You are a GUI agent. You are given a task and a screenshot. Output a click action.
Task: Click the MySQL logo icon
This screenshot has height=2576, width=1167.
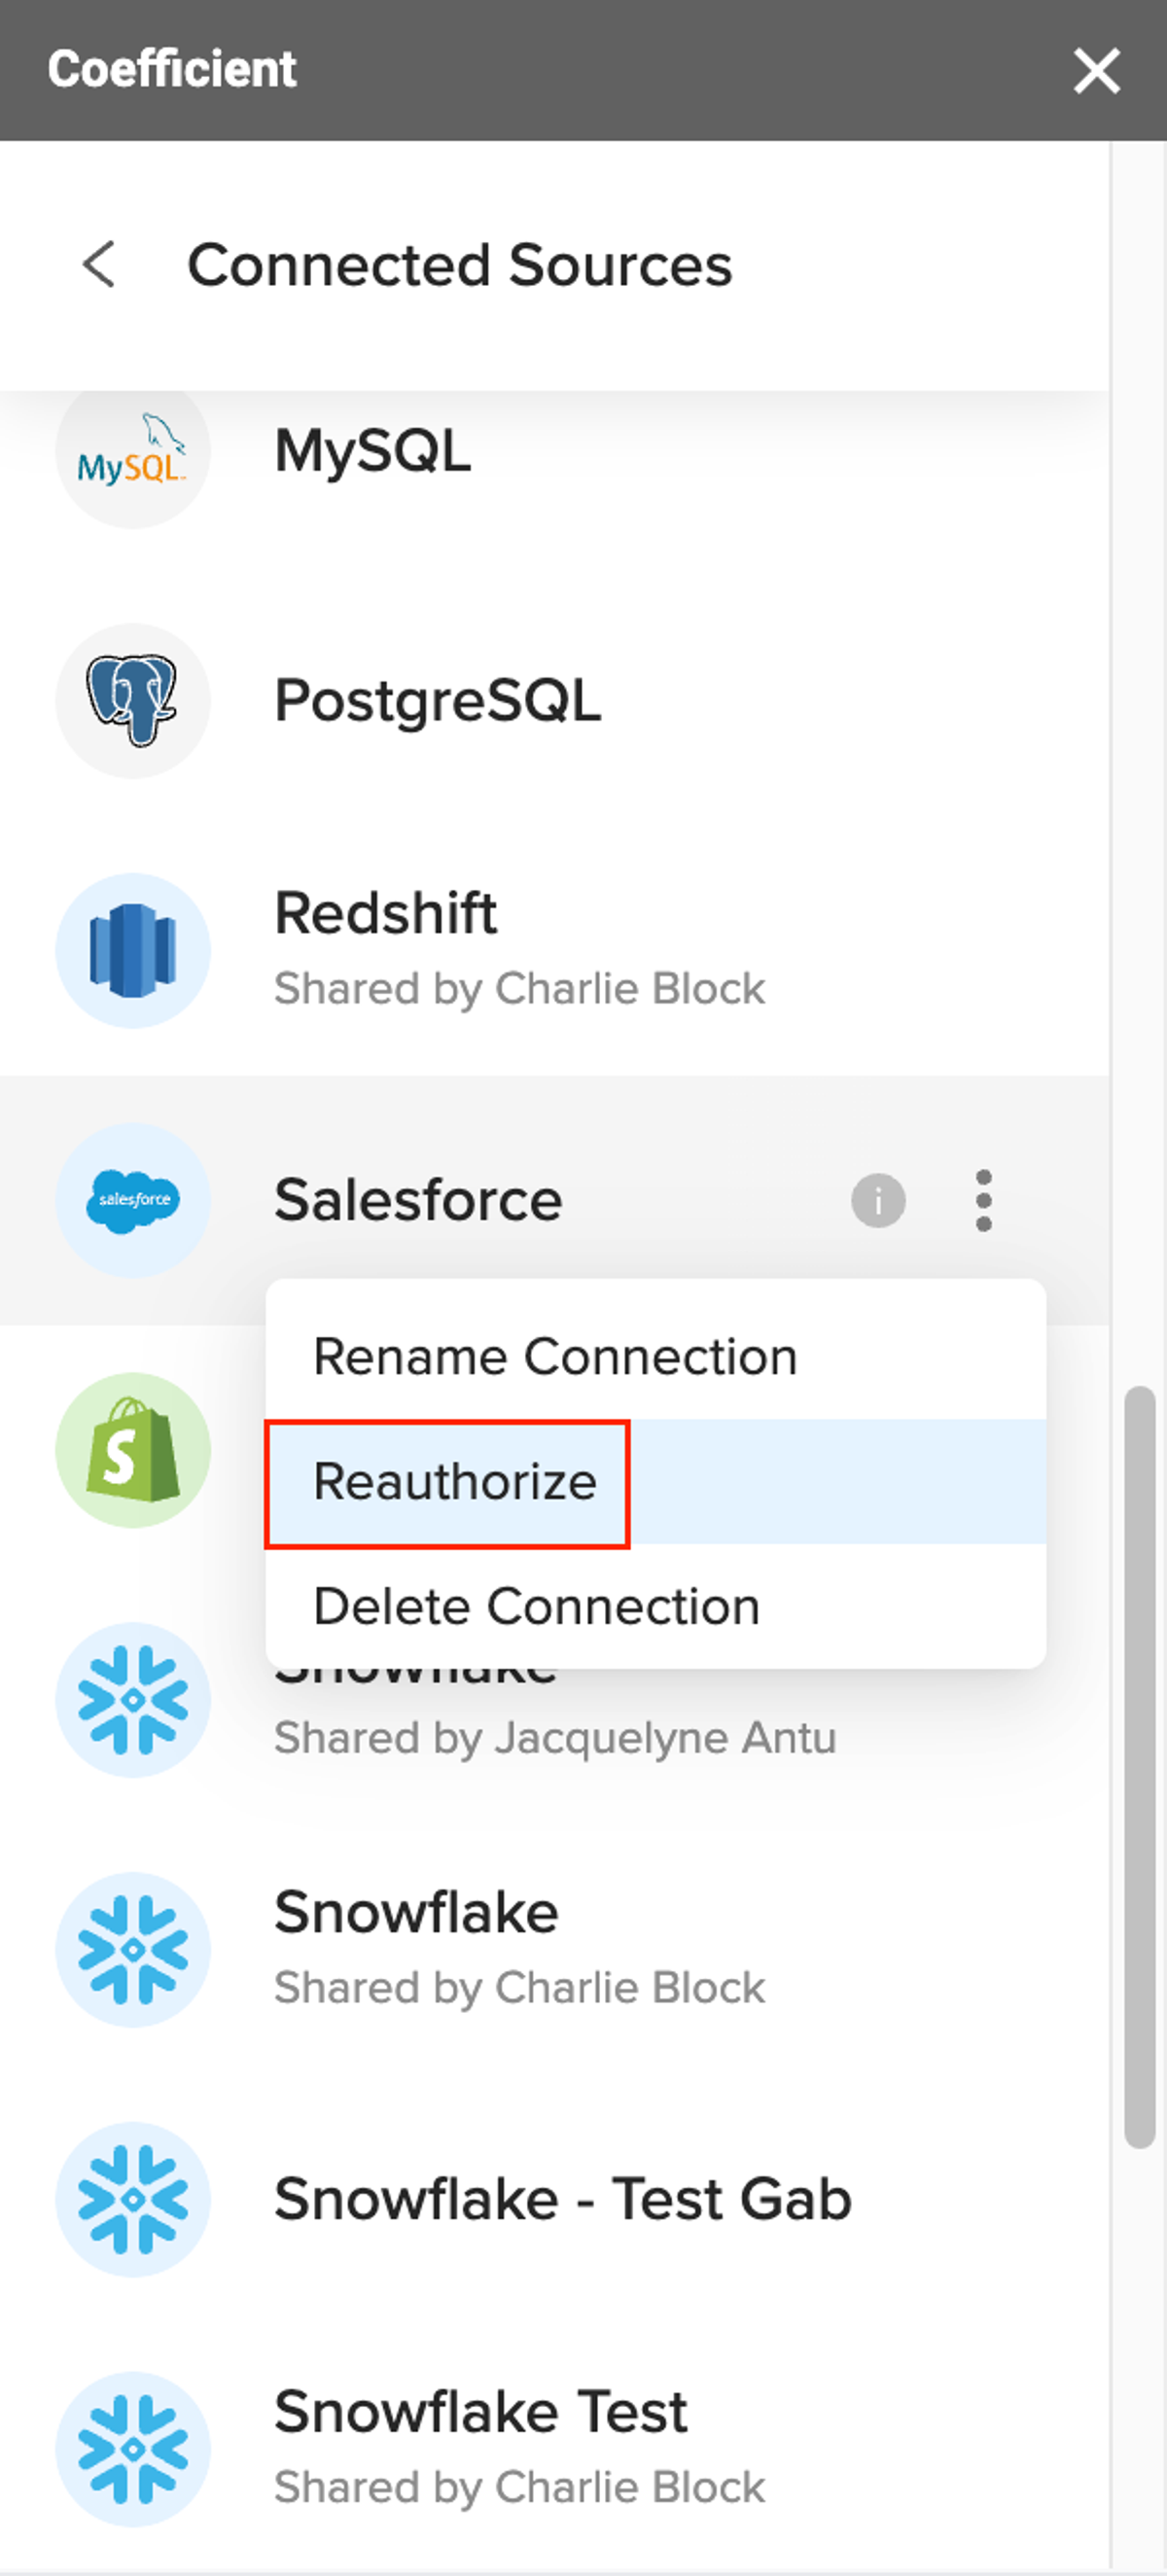coord(133,451)
